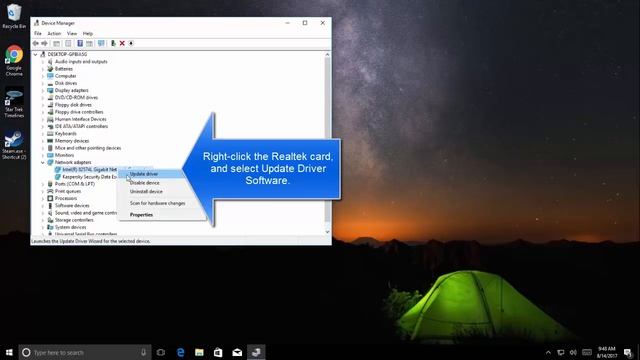Click the Forward arrow in Device Manager toolbar
This screenshot has width=640, height=360.
pyautogui.click(x=44, y=43)
